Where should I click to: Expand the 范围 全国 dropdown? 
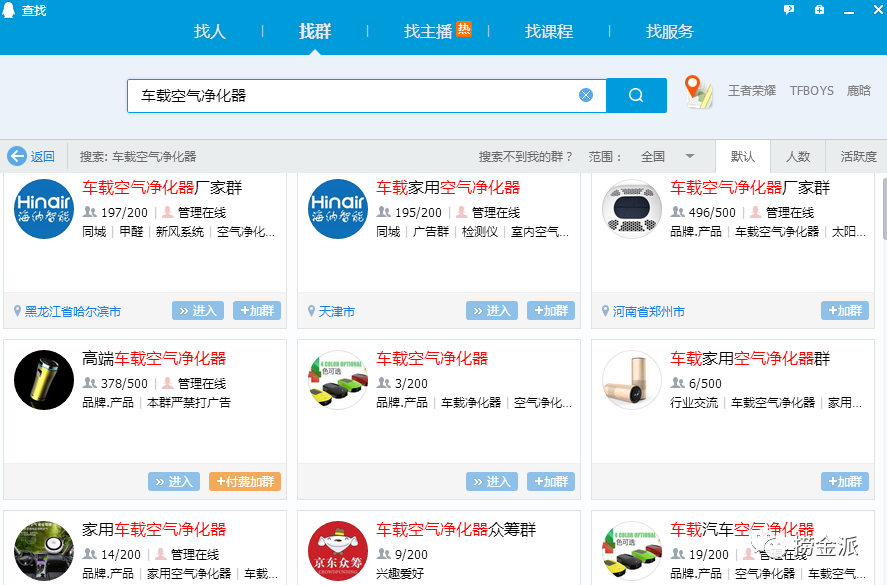(x=689, y=156)
